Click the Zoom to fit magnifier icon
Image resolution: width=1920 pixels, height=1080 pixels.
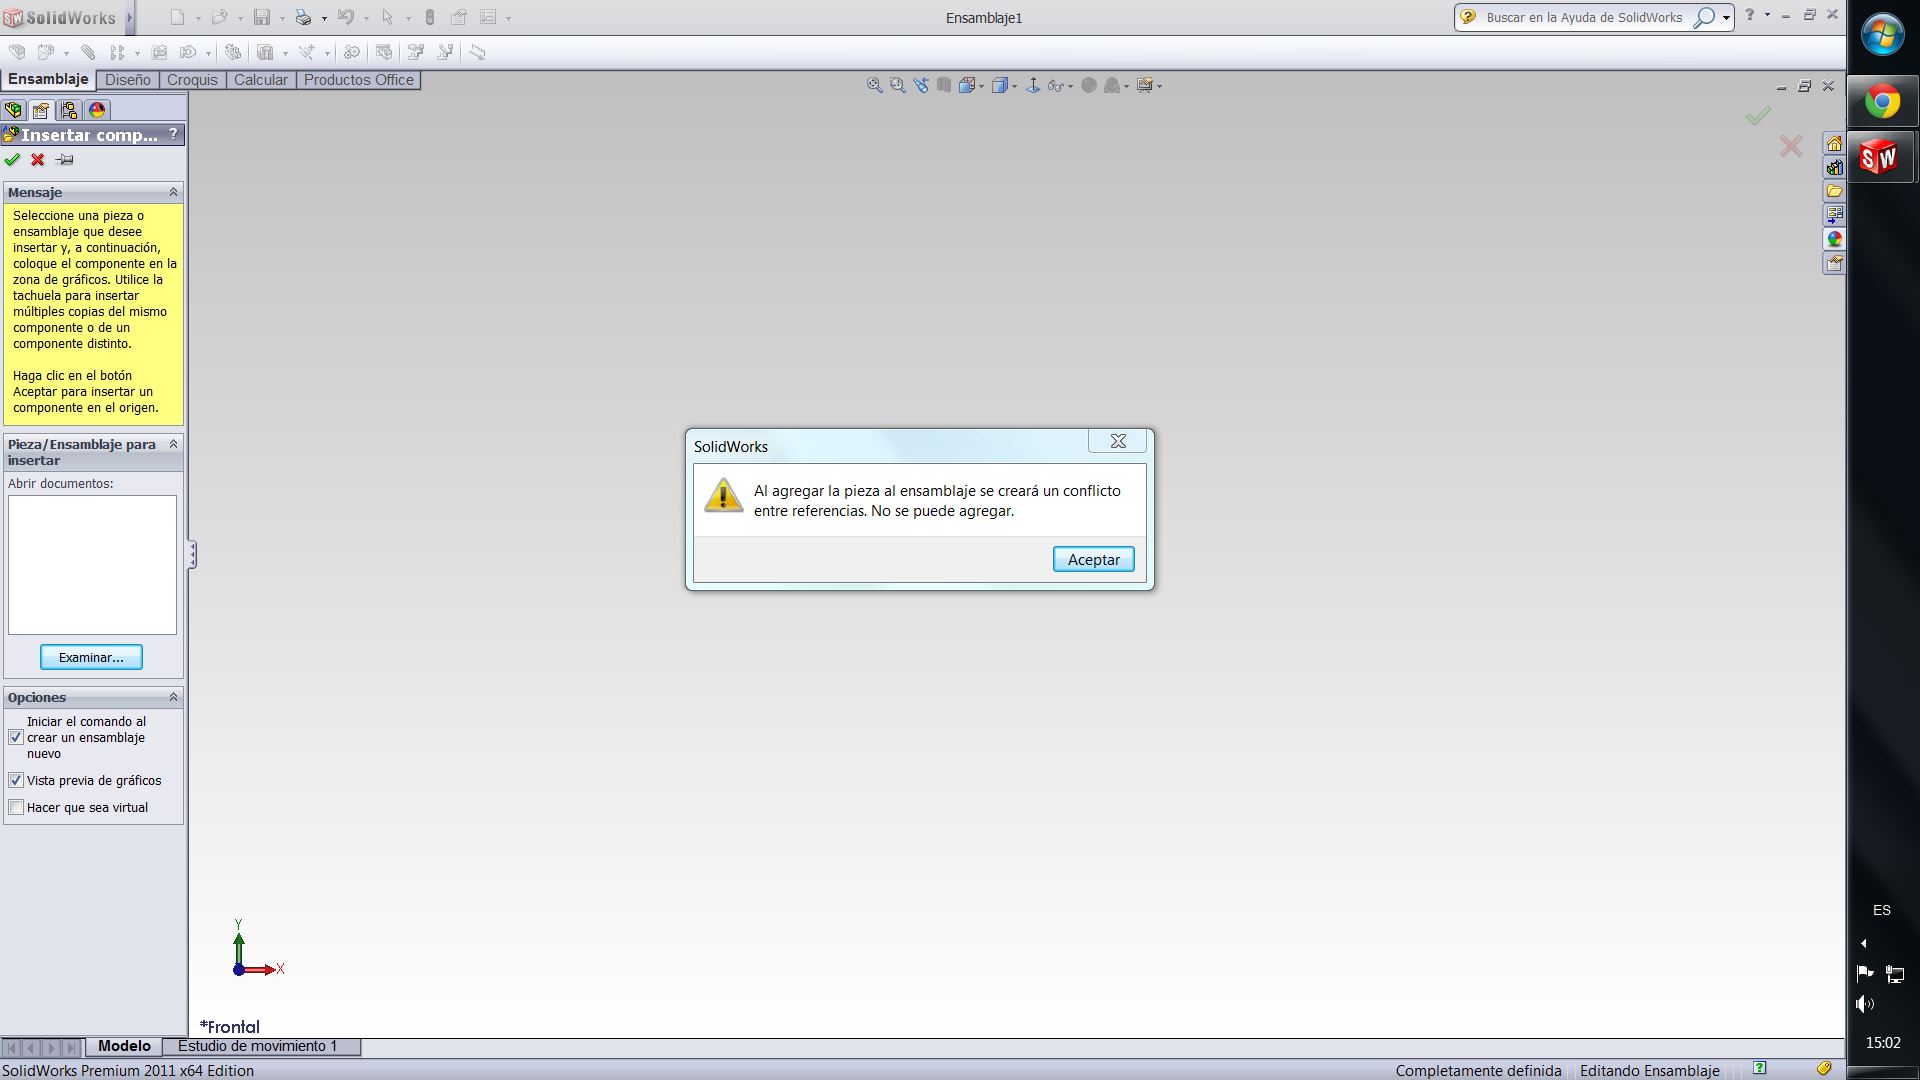874,86
